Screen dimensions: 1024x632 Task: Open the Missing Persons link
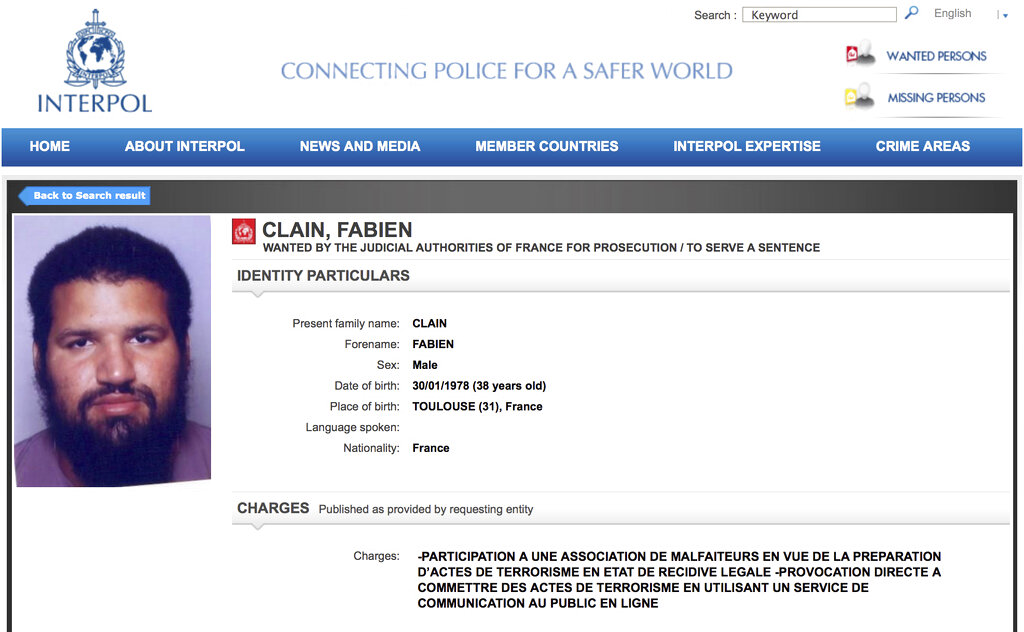click(936, 98)
